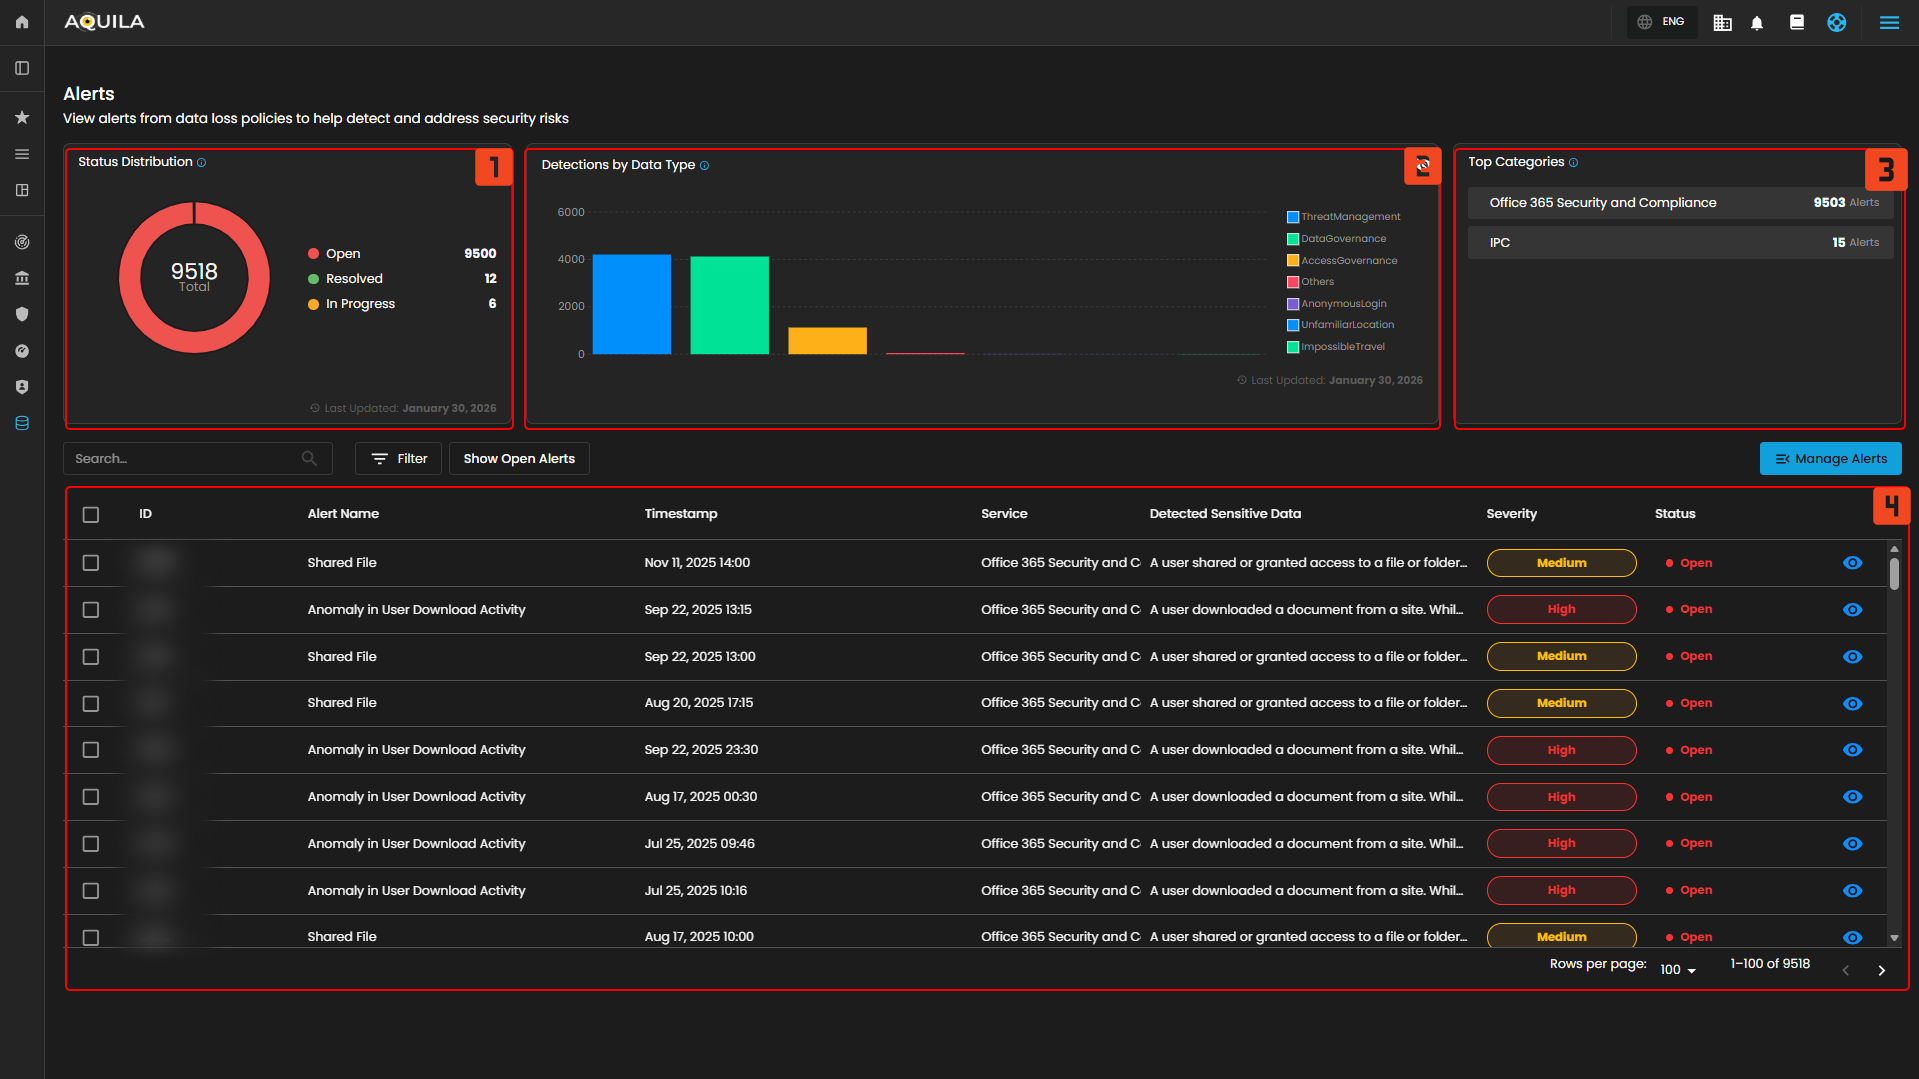1919x1079 pixels.
Task: Click the help lifebuoy icon
Action: coord(1836,23)
